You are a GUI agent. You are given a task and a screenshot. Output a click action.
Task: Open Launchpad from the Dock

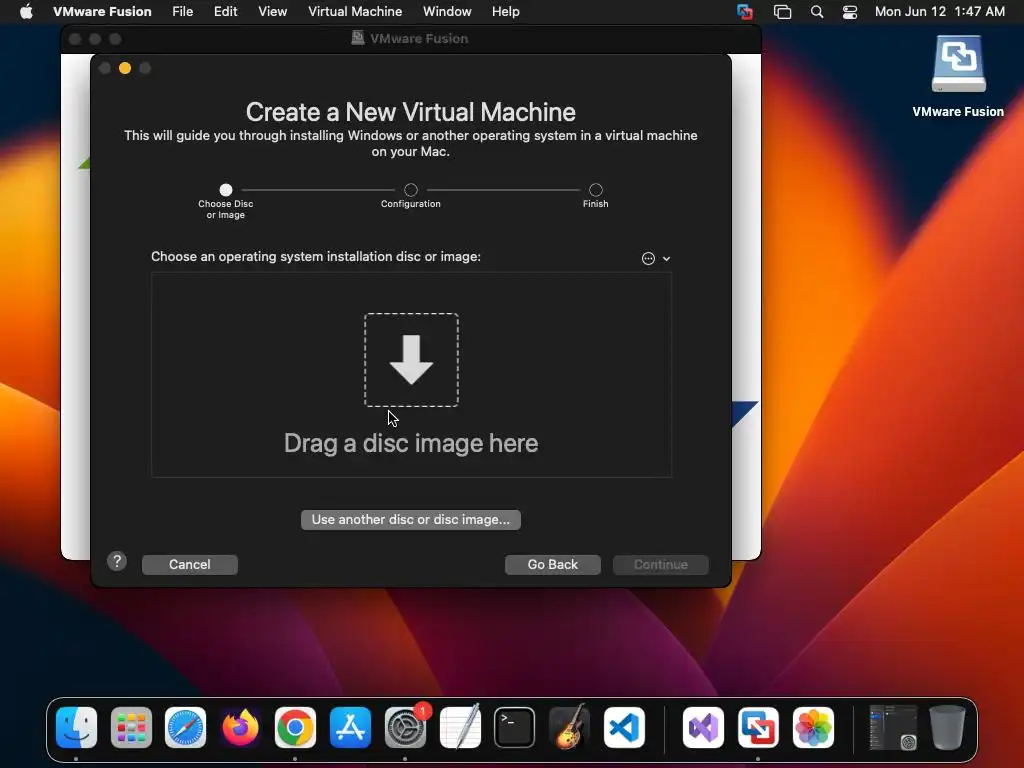pyautogui.click(x=131, y=728)
